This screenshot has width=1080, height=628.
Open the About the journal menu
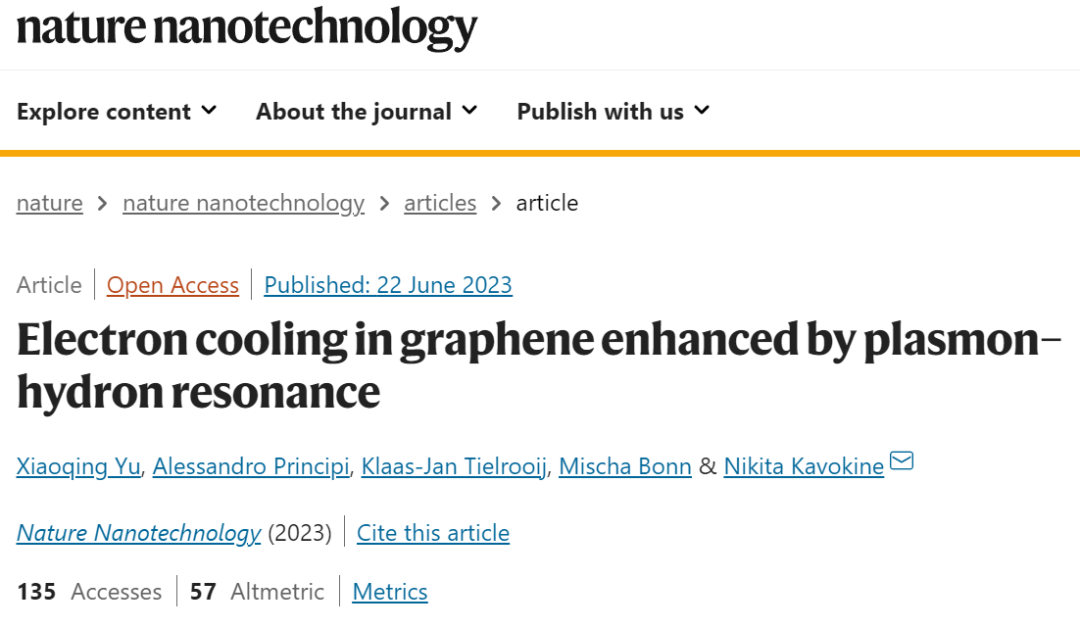[x=353, y=111]
